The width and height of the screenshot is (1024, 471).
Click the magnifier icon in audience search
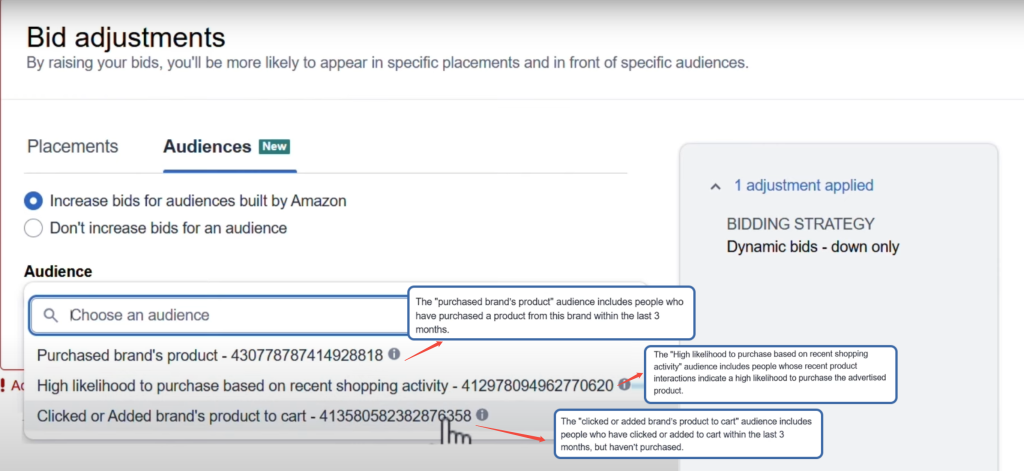(51, 315)
